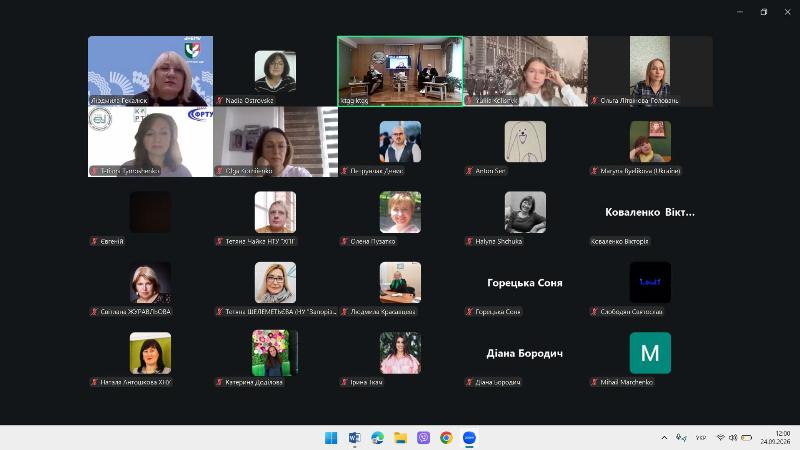Click muted mic icon beside Євгеній
Screen dimensions: 800x450
(94, 241)
